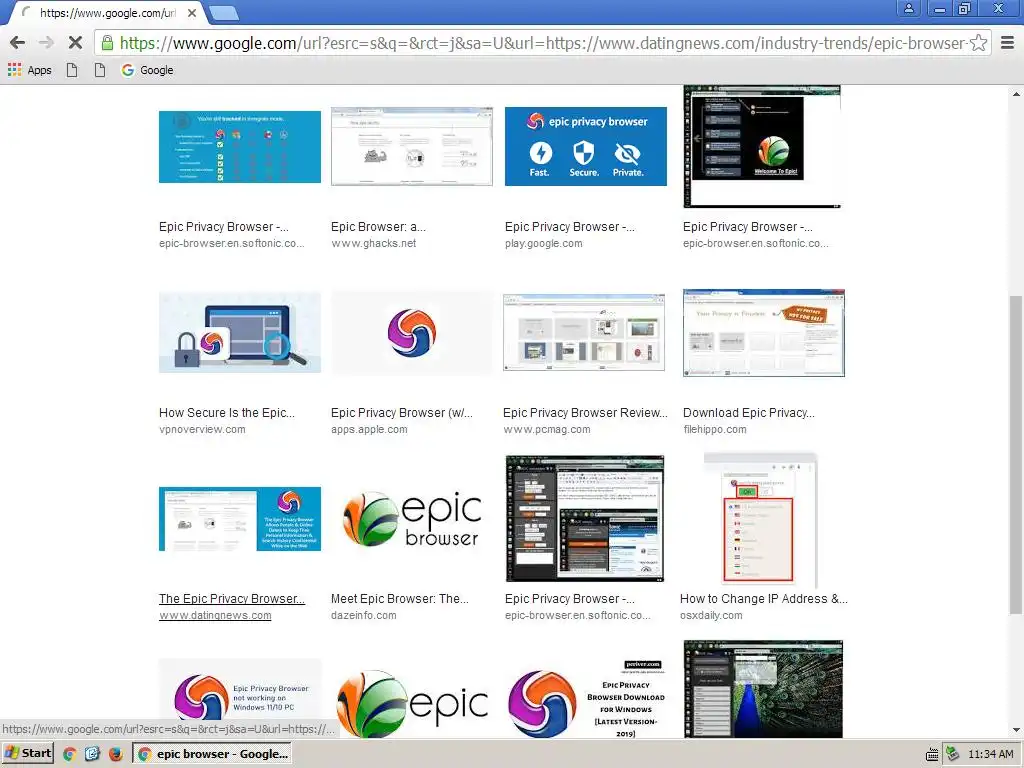Screen dimensions: 1024x768
Task: Bookmark this page with the star icon
Action: coord(978,43)
